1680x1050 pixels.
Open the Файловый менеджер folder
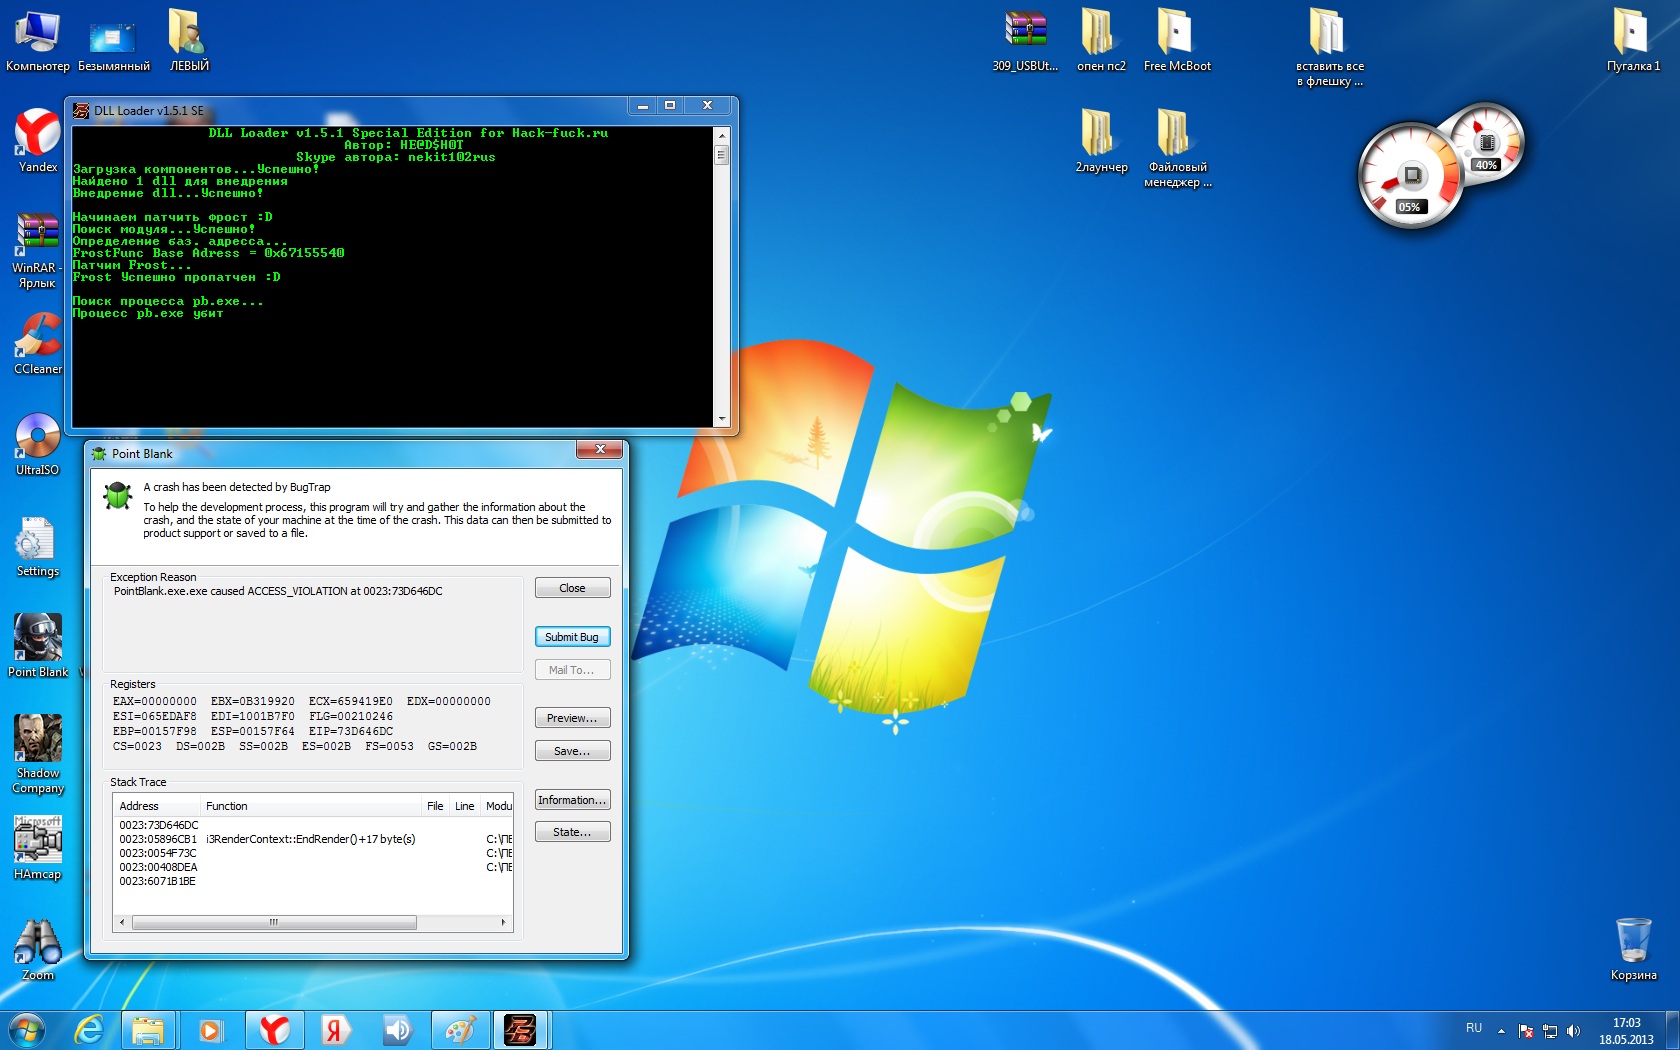click(1177, 148)
